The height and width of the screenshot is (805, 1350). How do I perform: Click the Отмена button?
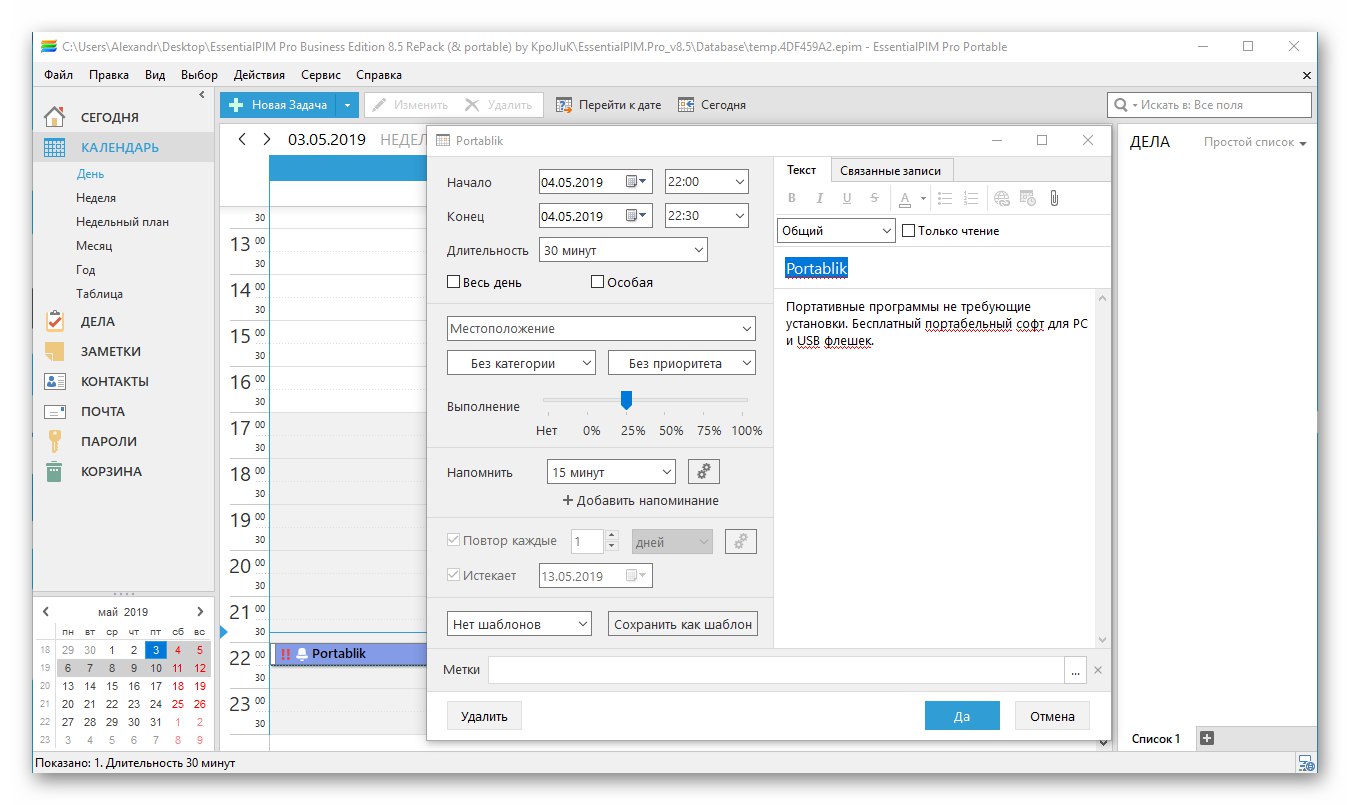1052,716
